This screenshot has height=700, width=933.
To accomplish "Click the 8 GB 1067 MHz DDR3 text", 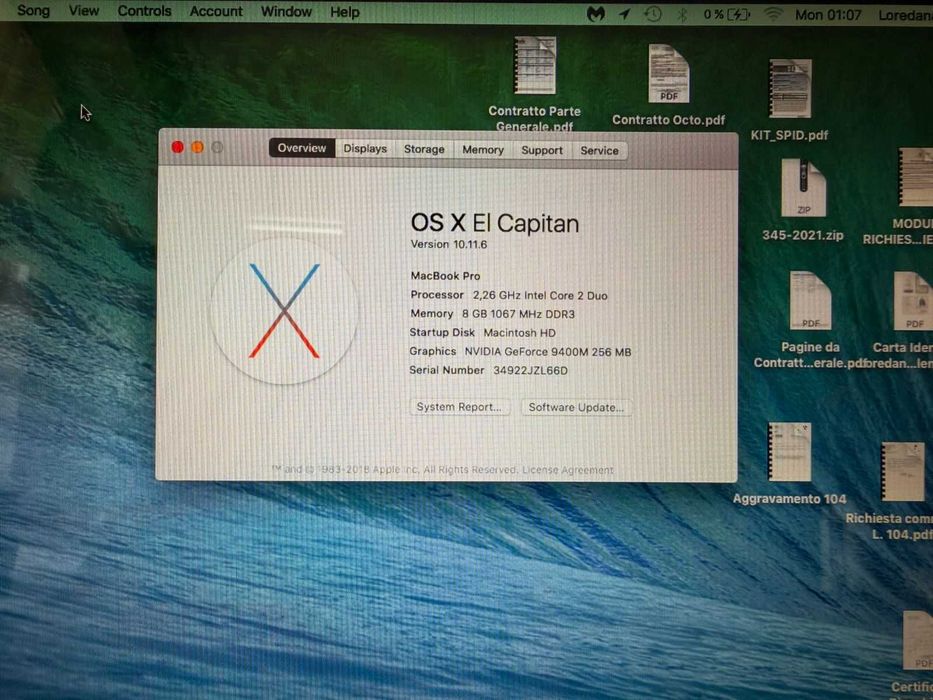I will coord(518,314).
